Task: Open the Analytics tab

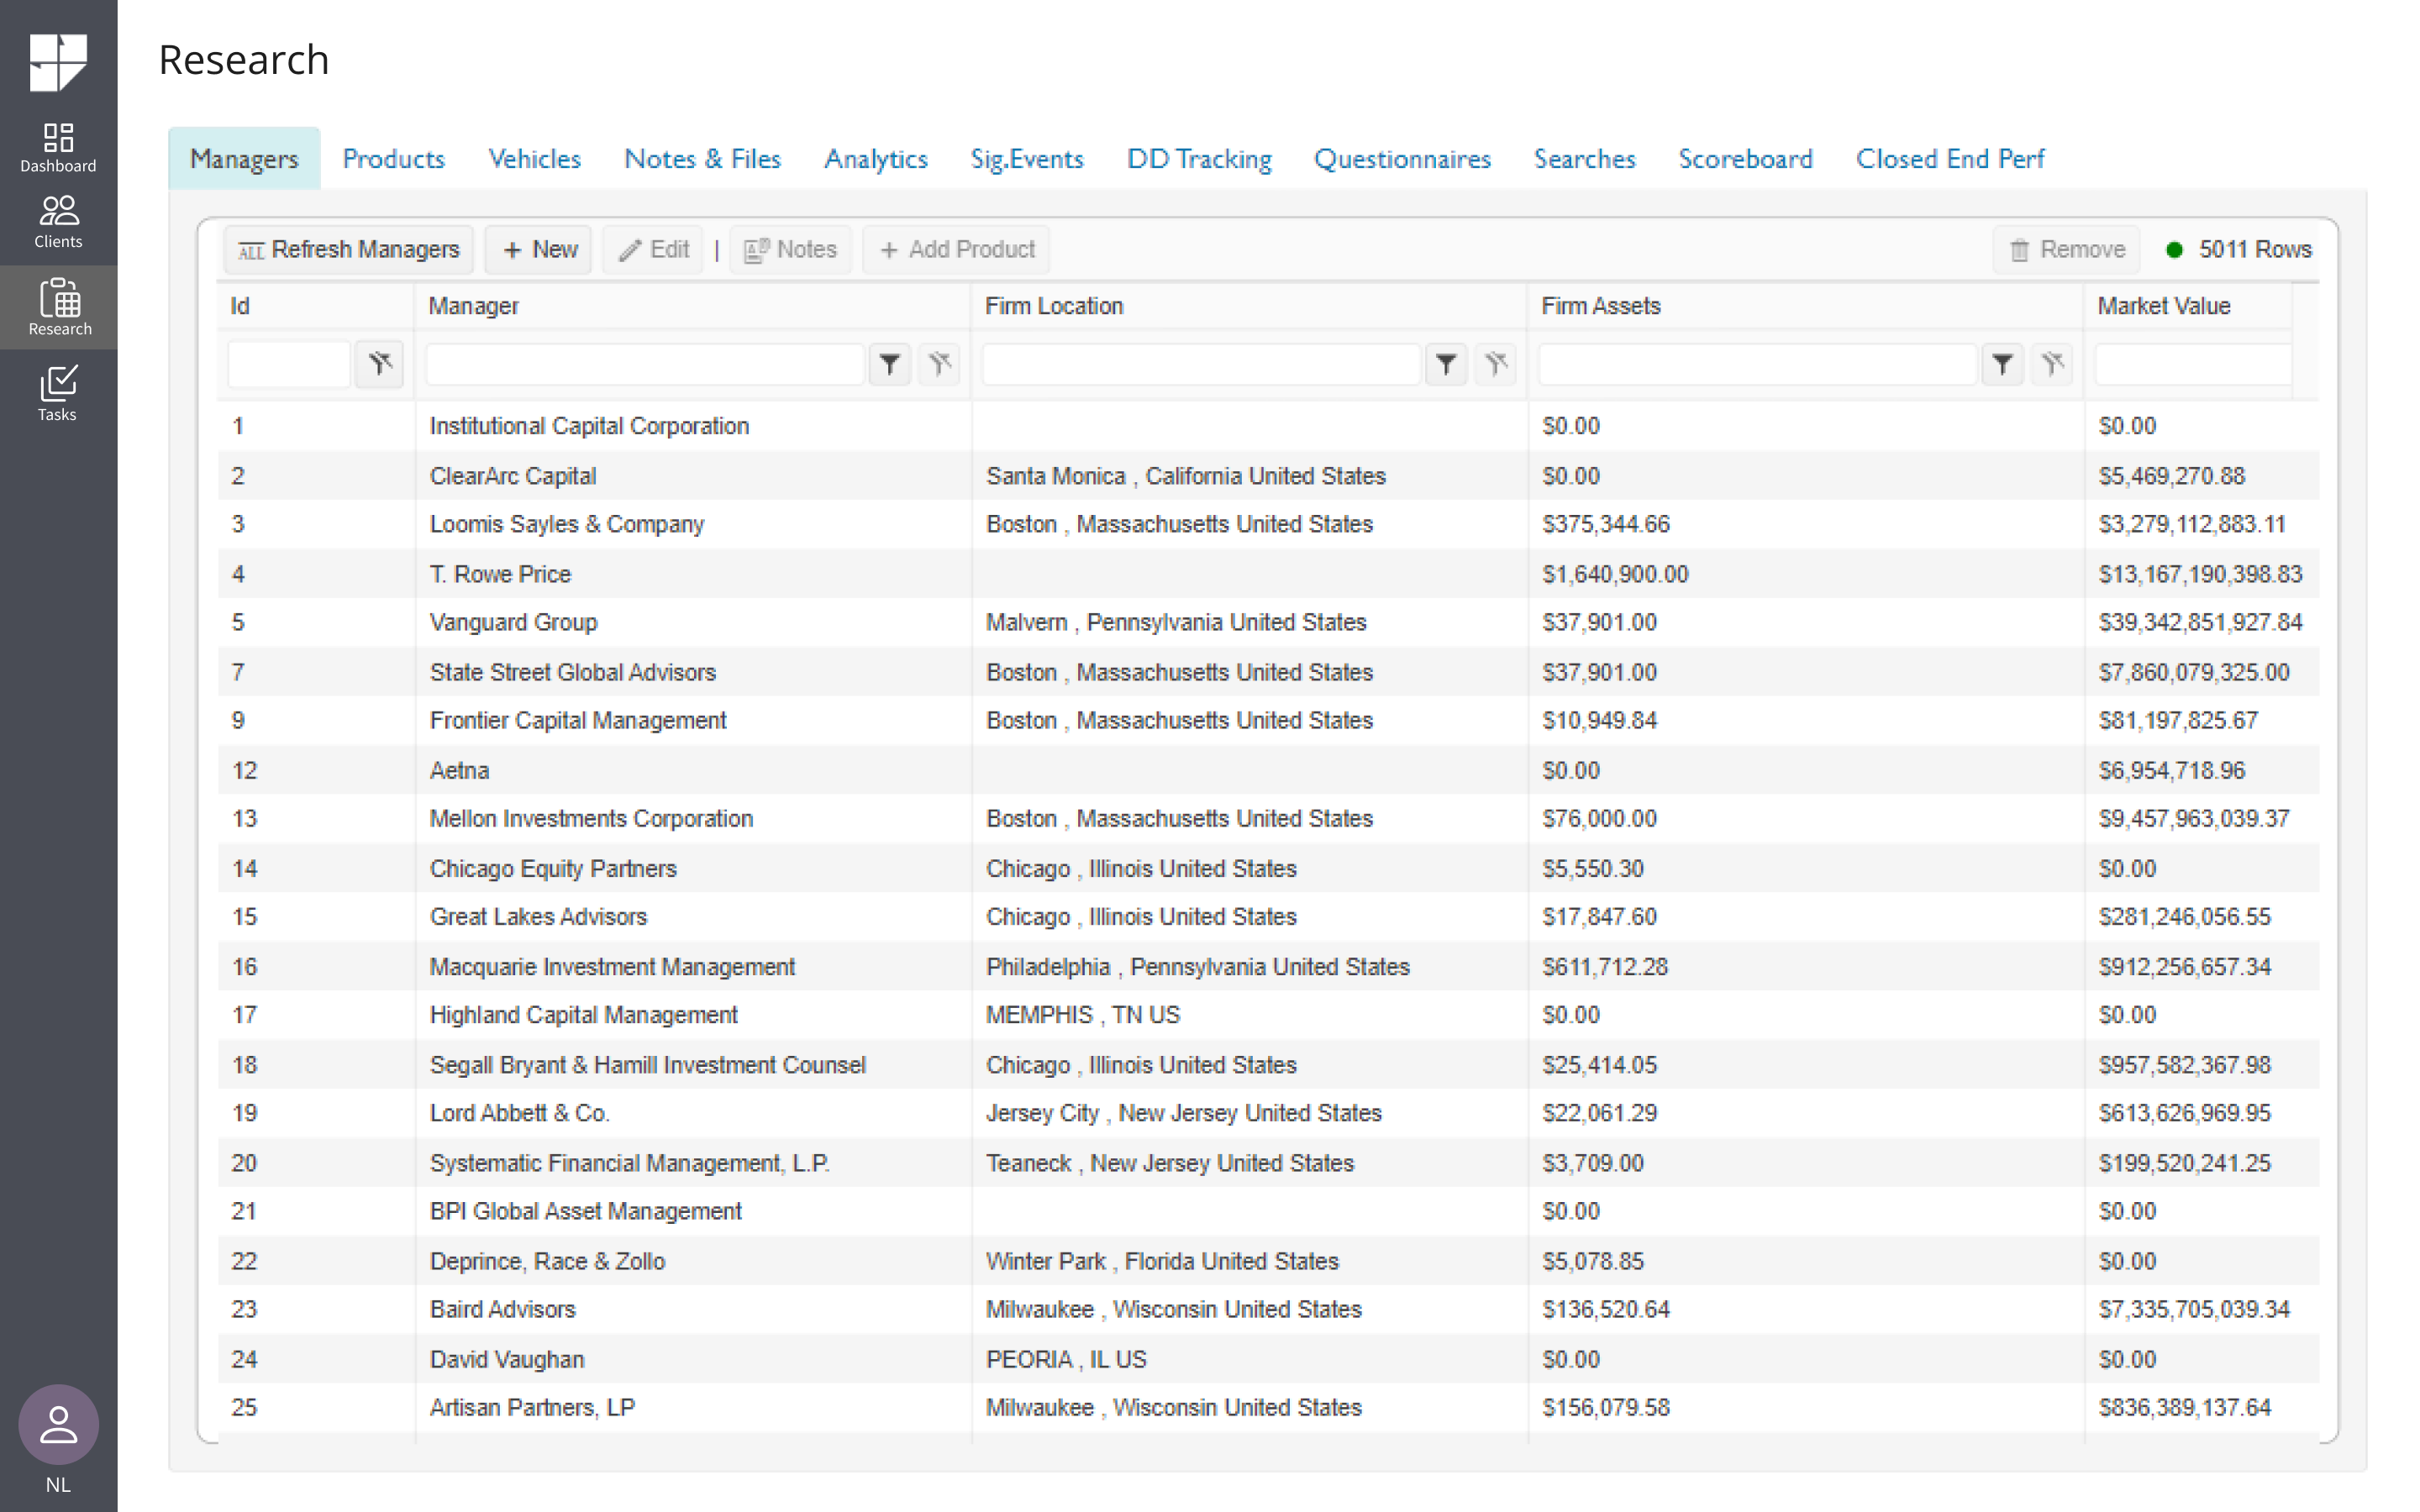Action: (x=876, y=158)
